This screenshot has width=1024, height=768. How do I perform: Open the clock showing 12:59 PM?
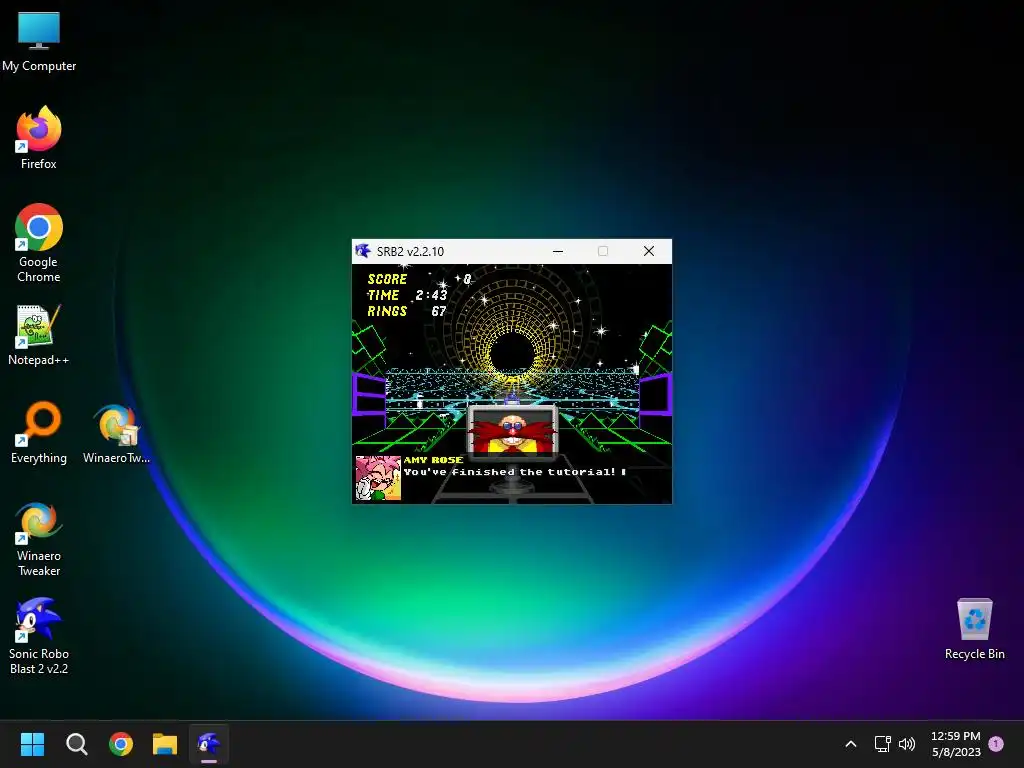point(955,744)
